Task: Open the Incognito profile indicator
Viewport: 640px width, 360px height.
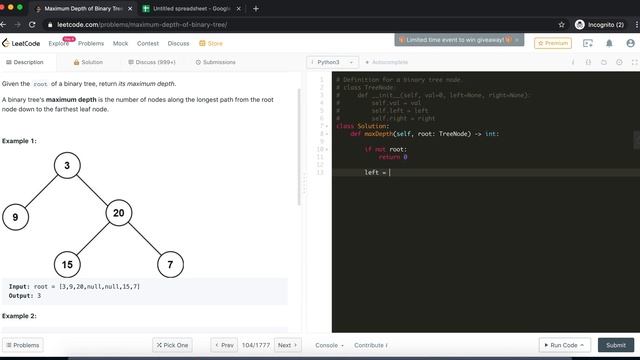Action: pyautogui.click(x=599, y=24)
